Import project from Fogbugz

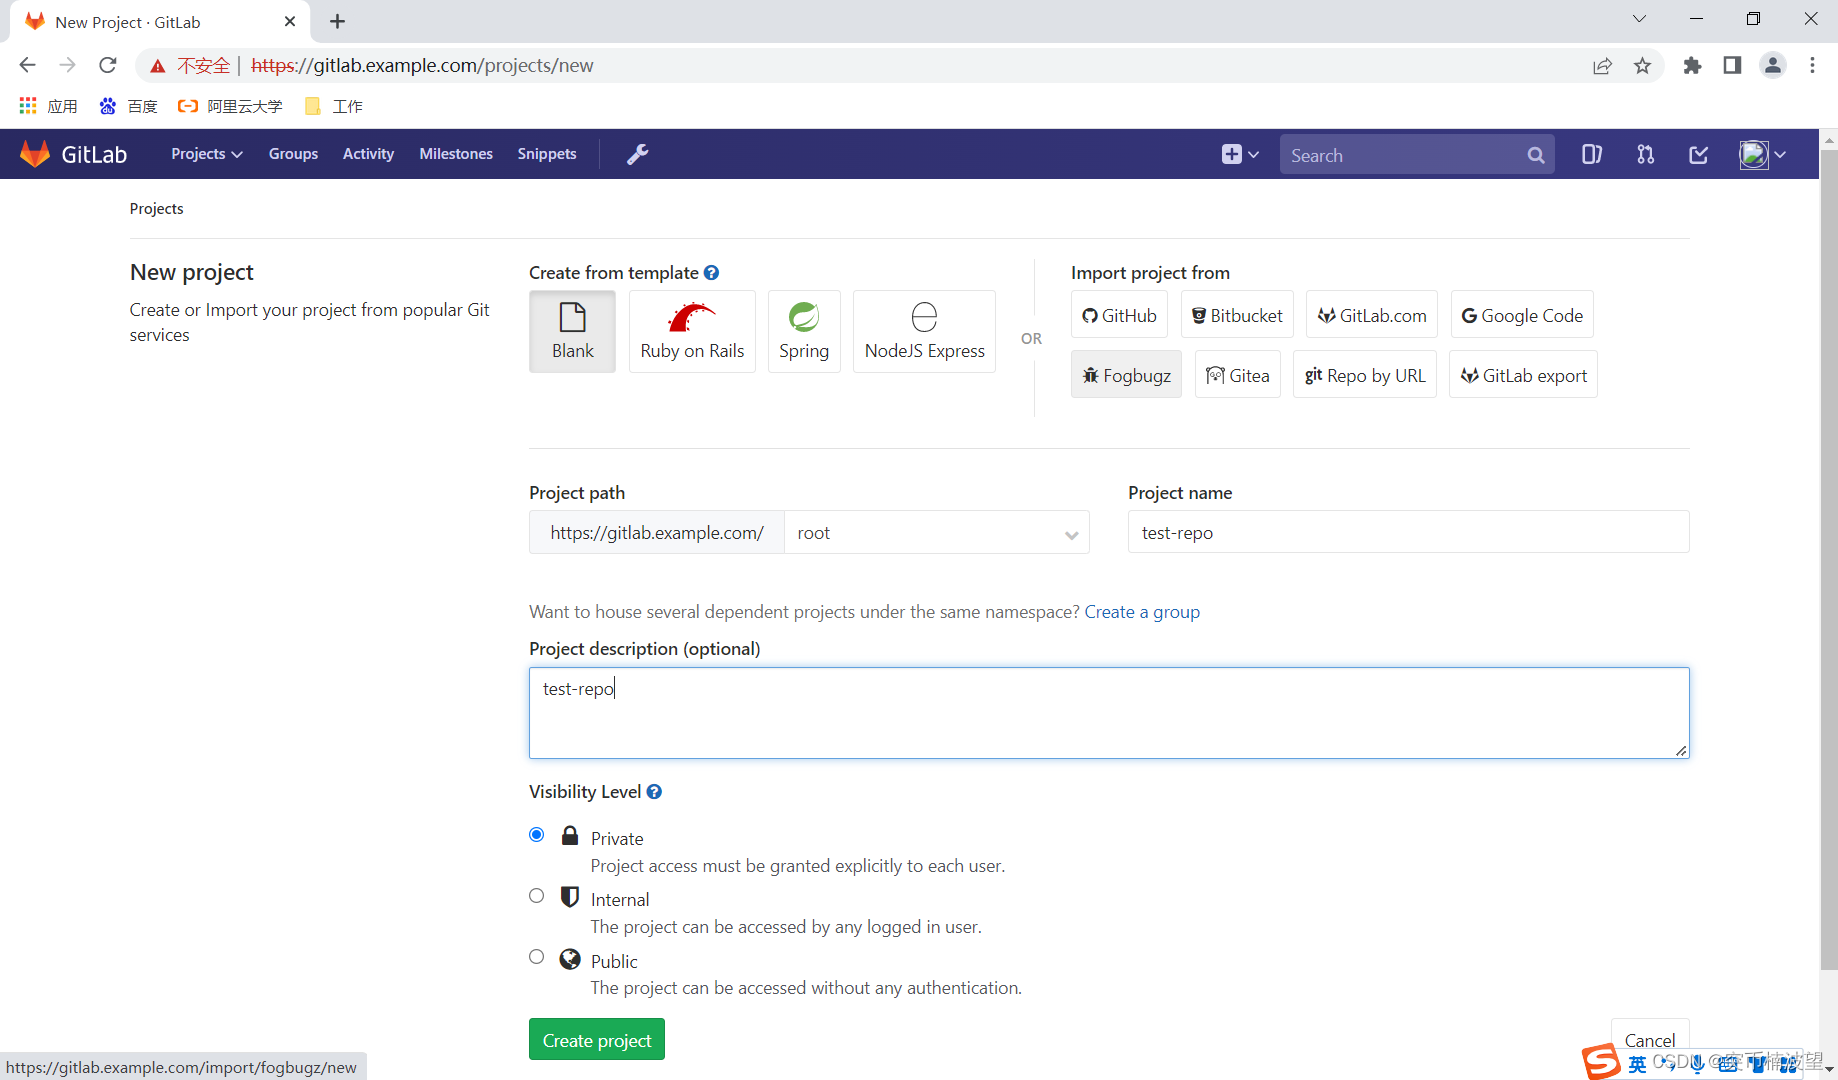(x=1126, y=375)
